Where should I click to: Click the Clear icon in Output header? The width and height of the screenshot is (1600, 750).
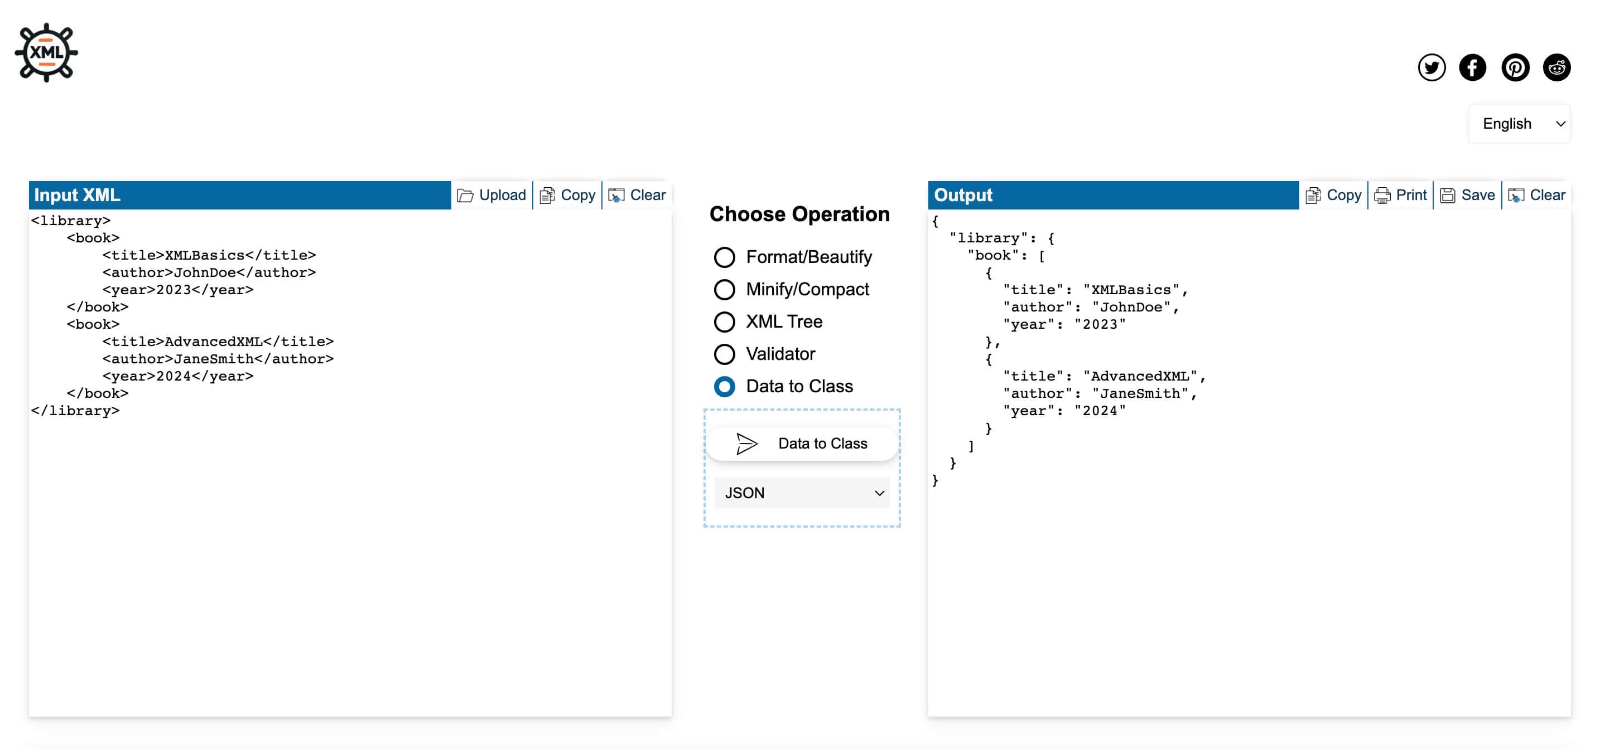(1516, 195)
